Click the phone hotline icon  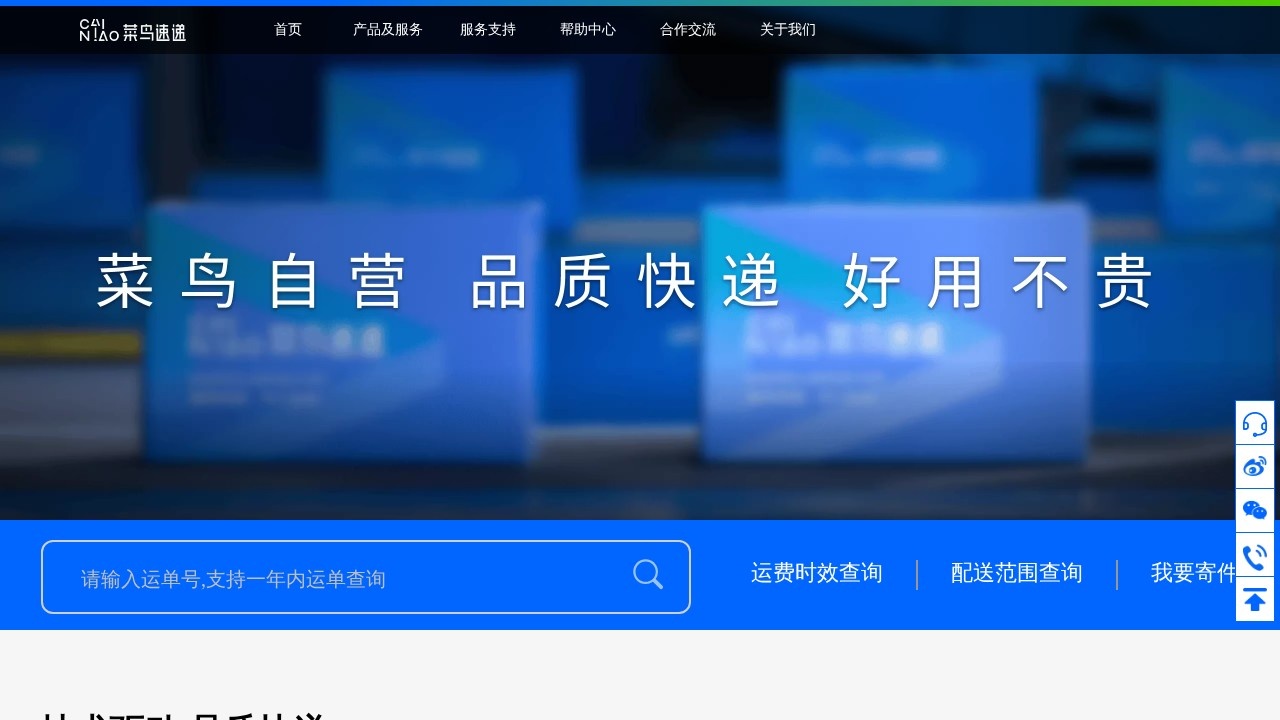click(1255, 555)
